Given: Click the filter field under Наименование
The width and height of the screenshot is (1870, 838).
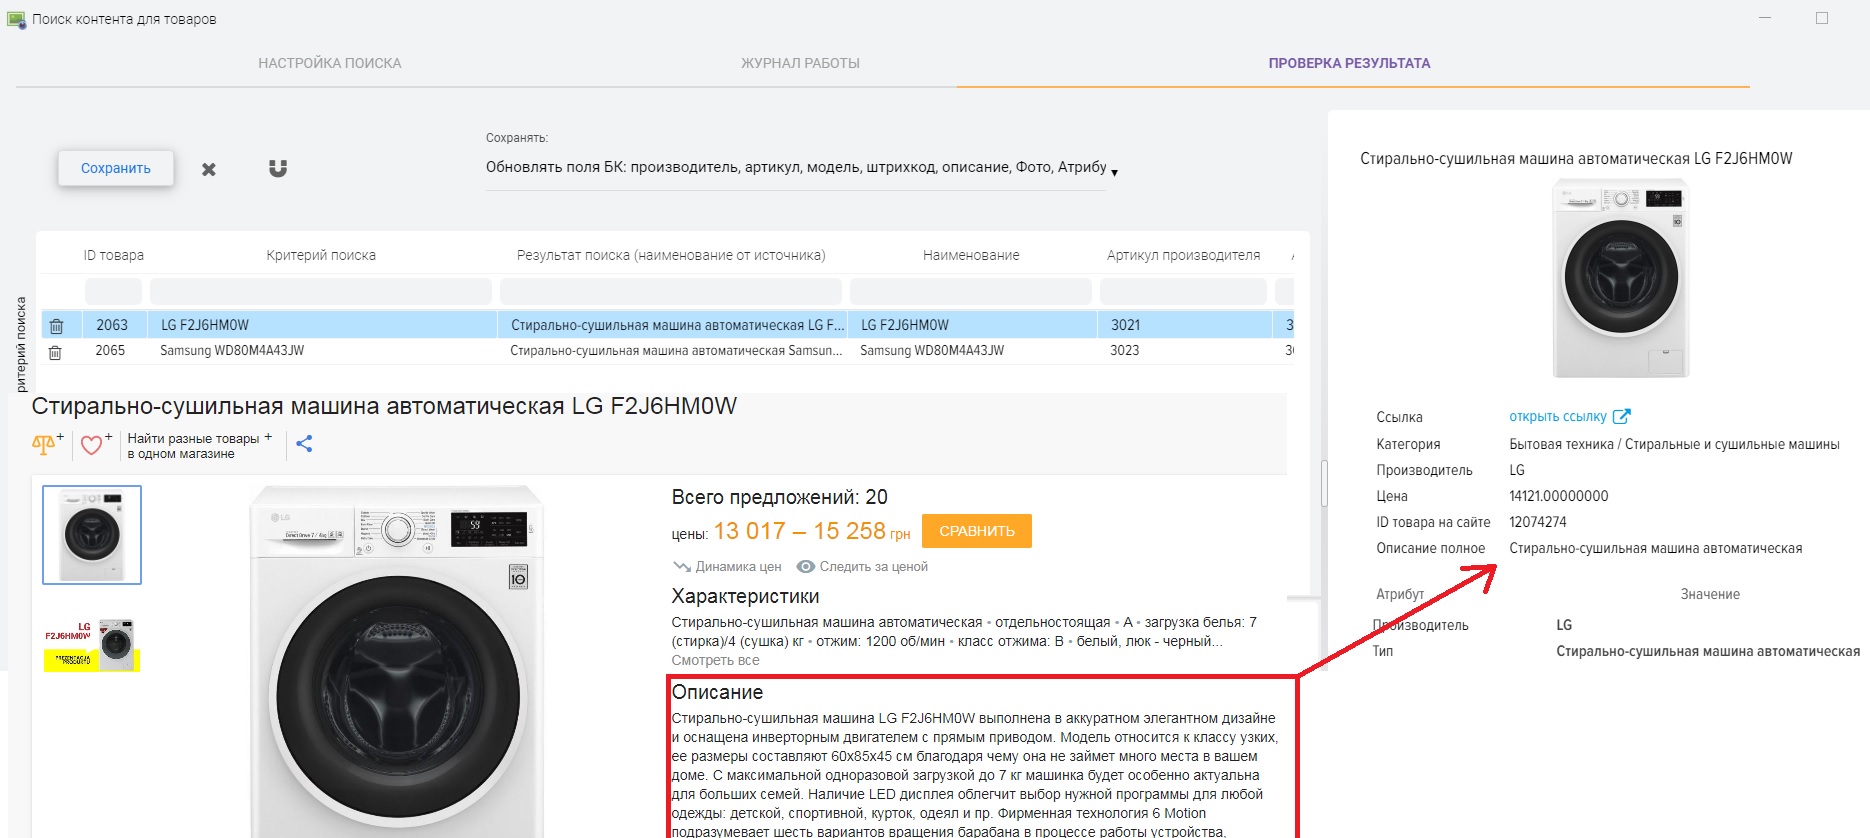Looking at the screenshot, I should click(x=971, y=291).
